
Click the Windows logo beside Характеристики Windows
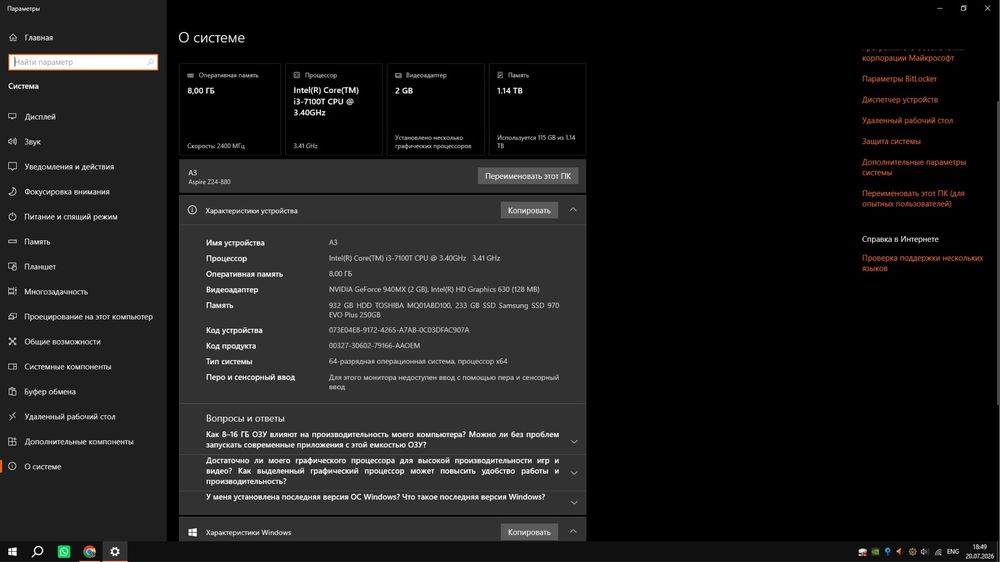(192, 532)
